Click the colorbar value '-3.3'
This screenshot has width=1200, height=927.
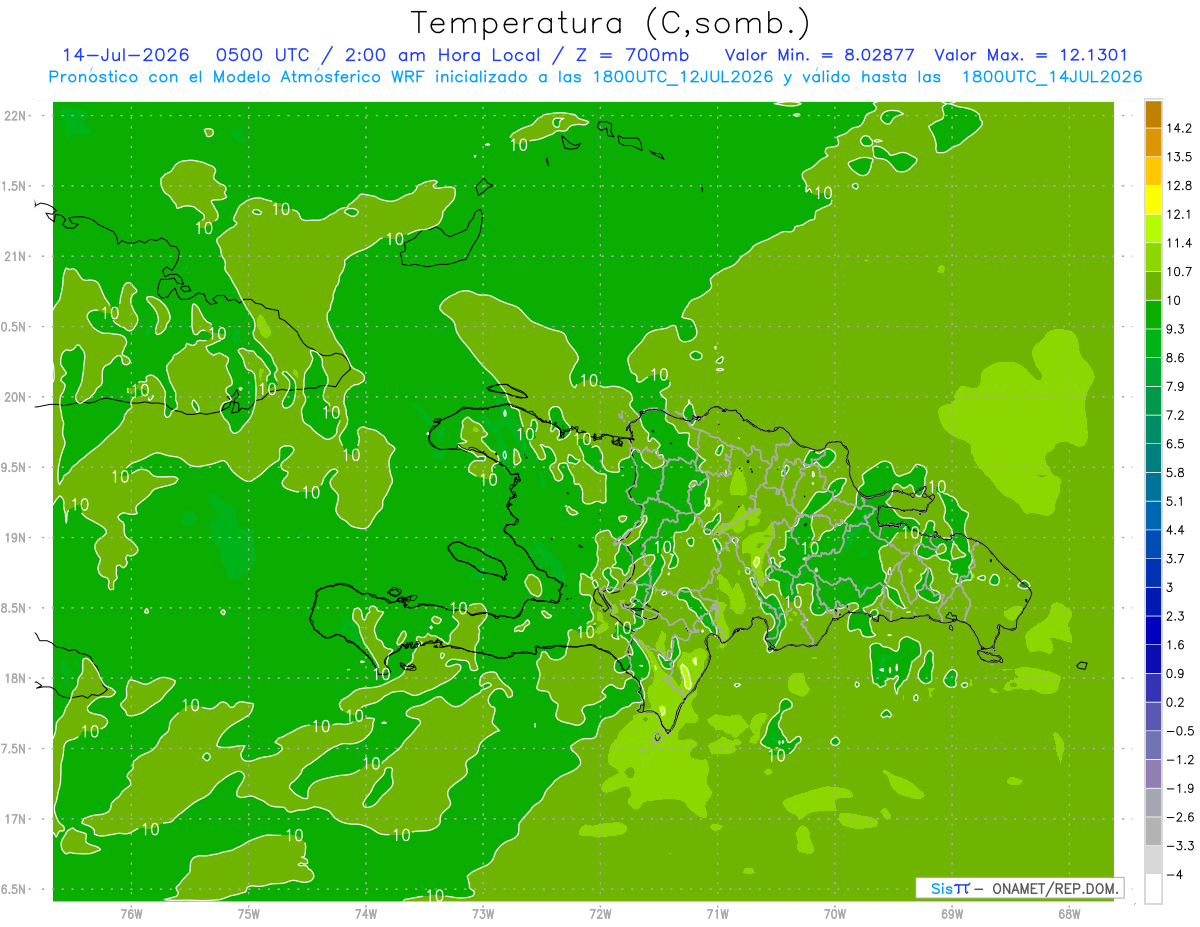click(x=1179, y=846)
